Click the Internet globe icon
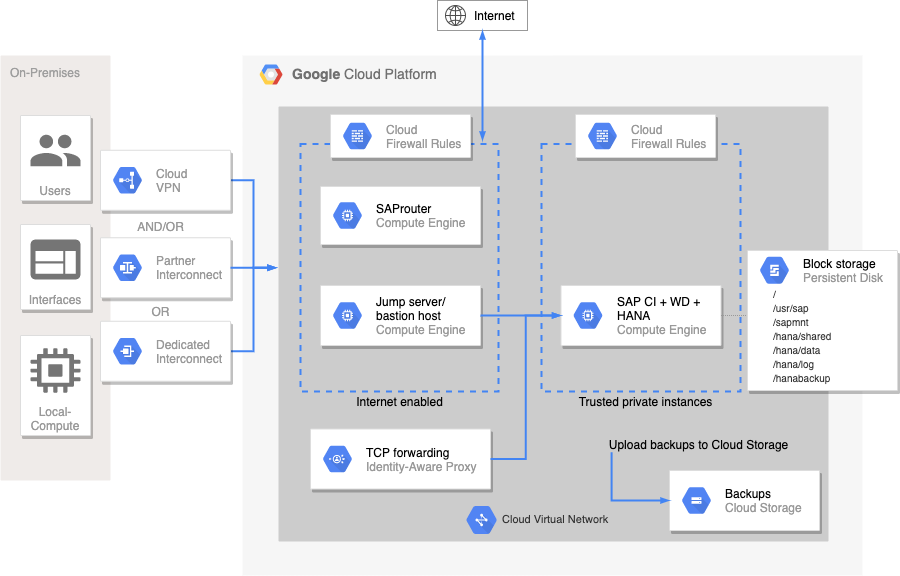 pyautogui.click(x=456, y=15)
